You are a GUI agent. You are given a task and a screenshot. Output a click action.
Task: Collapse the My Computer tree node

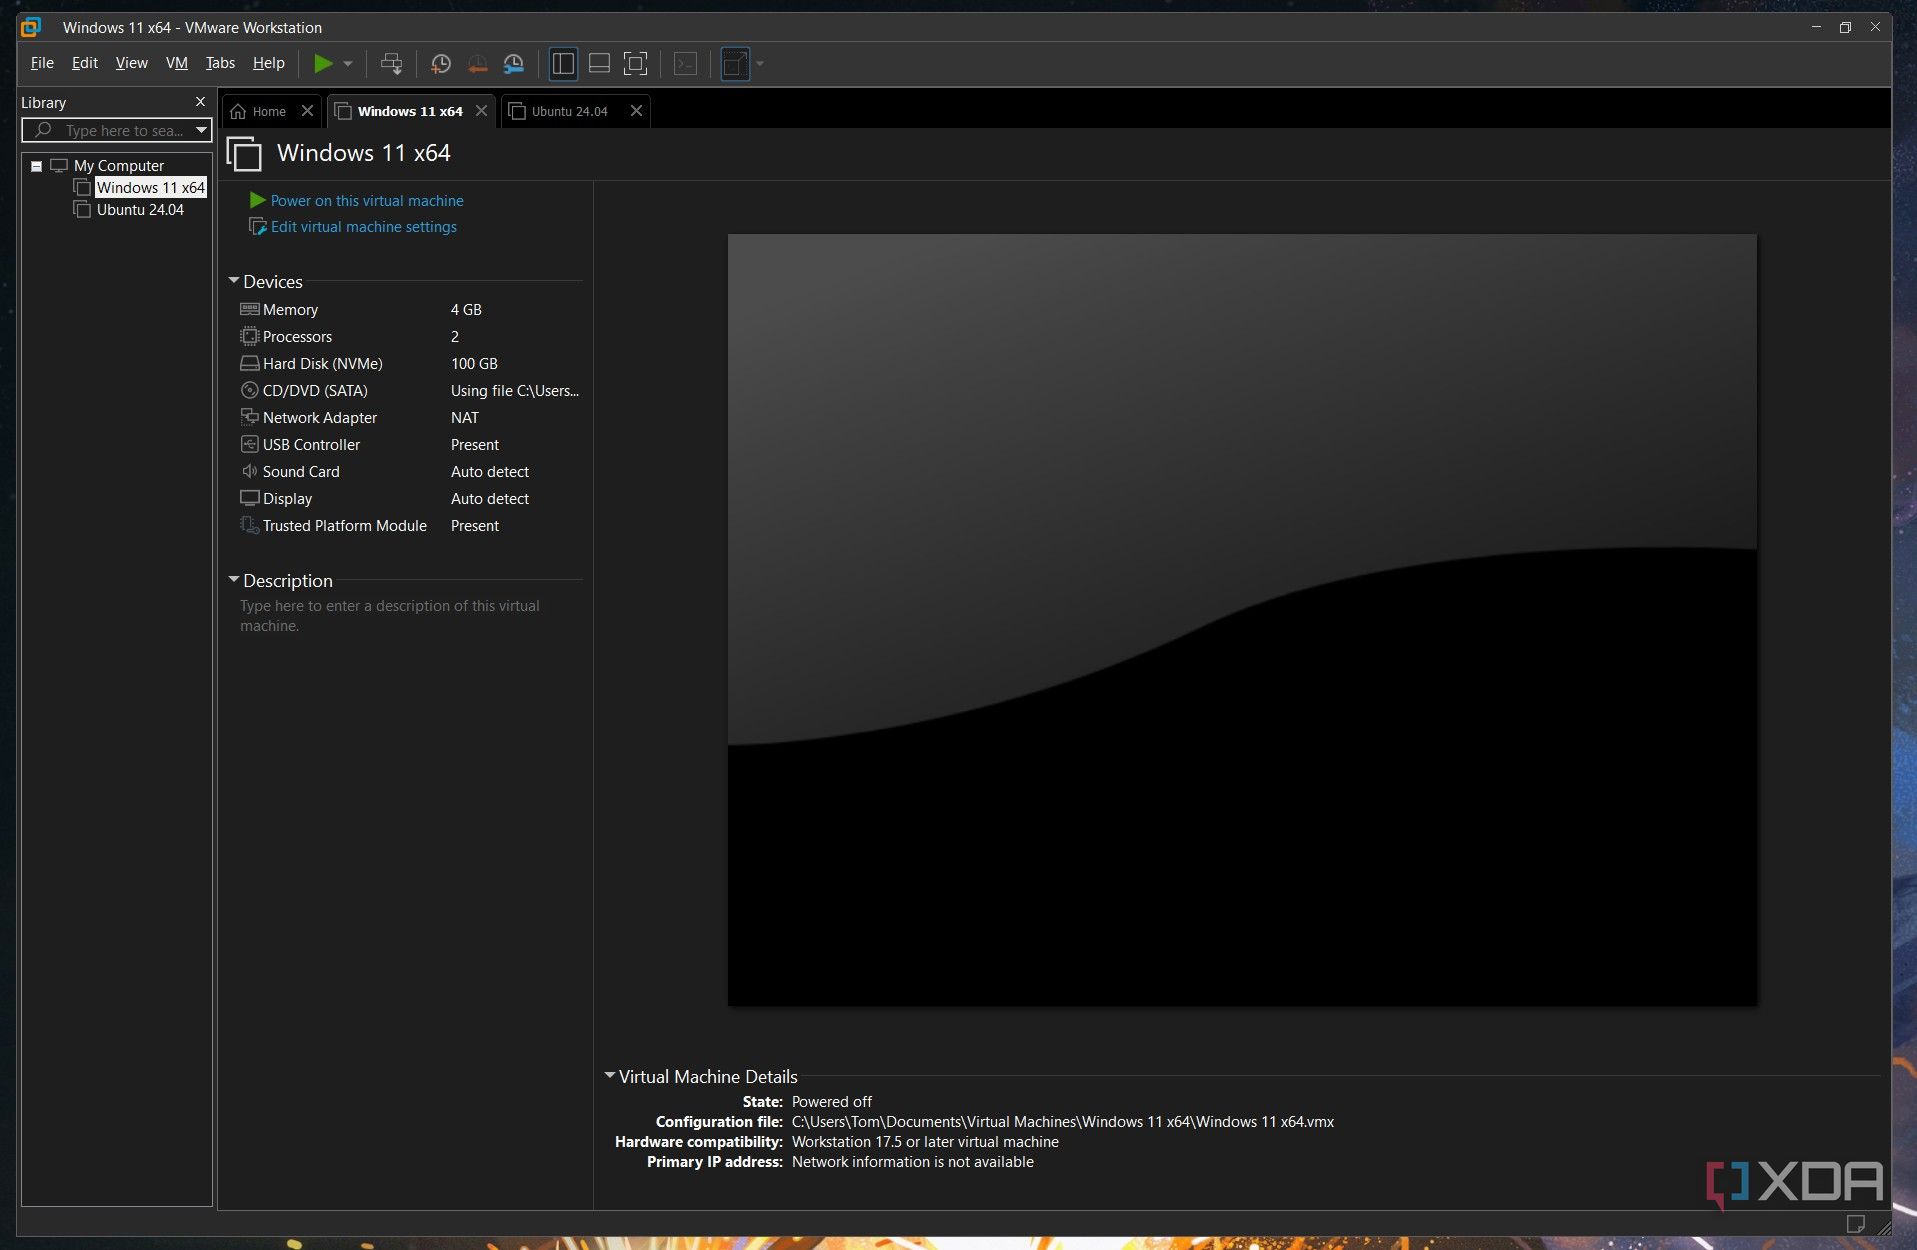point(37,166)
